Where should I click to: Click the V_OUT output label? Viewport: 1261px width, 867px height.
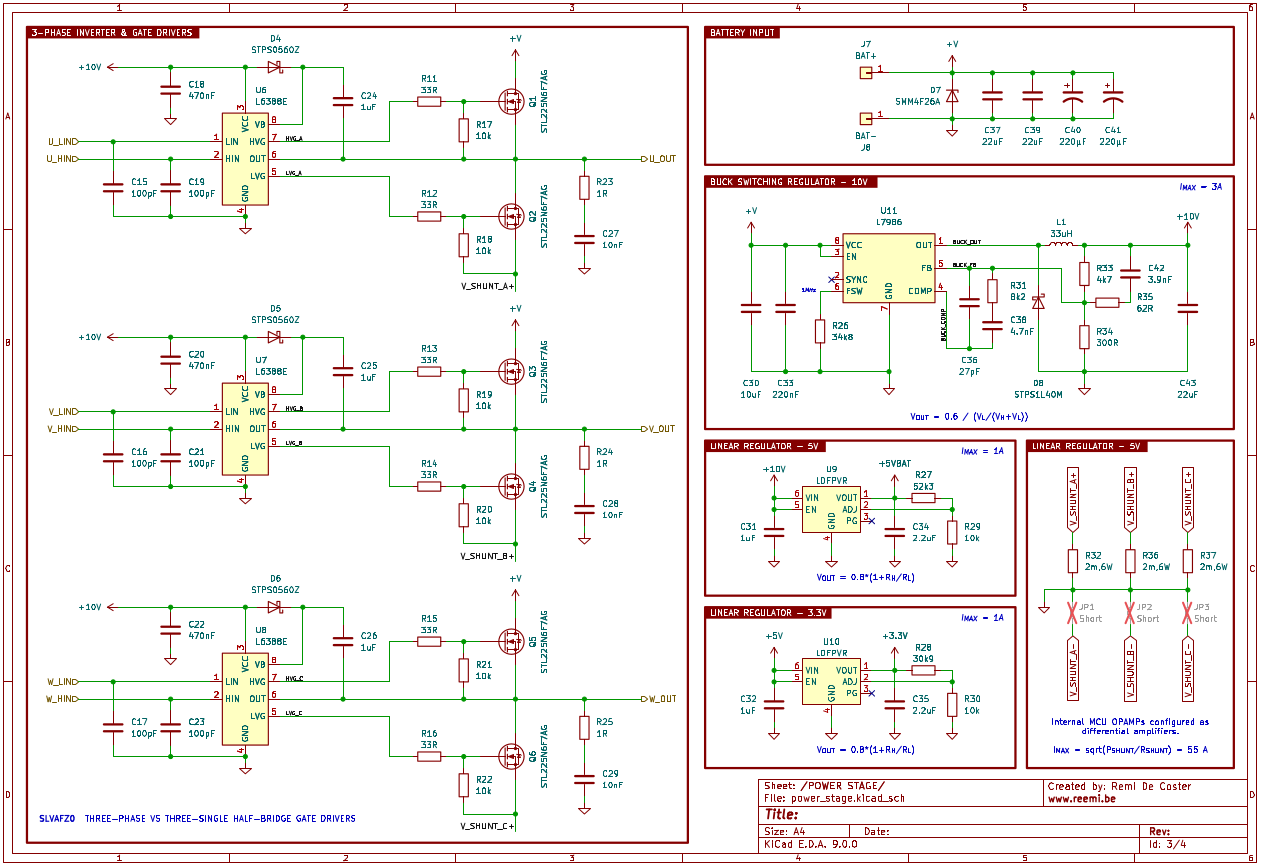[x=659, y=428]
